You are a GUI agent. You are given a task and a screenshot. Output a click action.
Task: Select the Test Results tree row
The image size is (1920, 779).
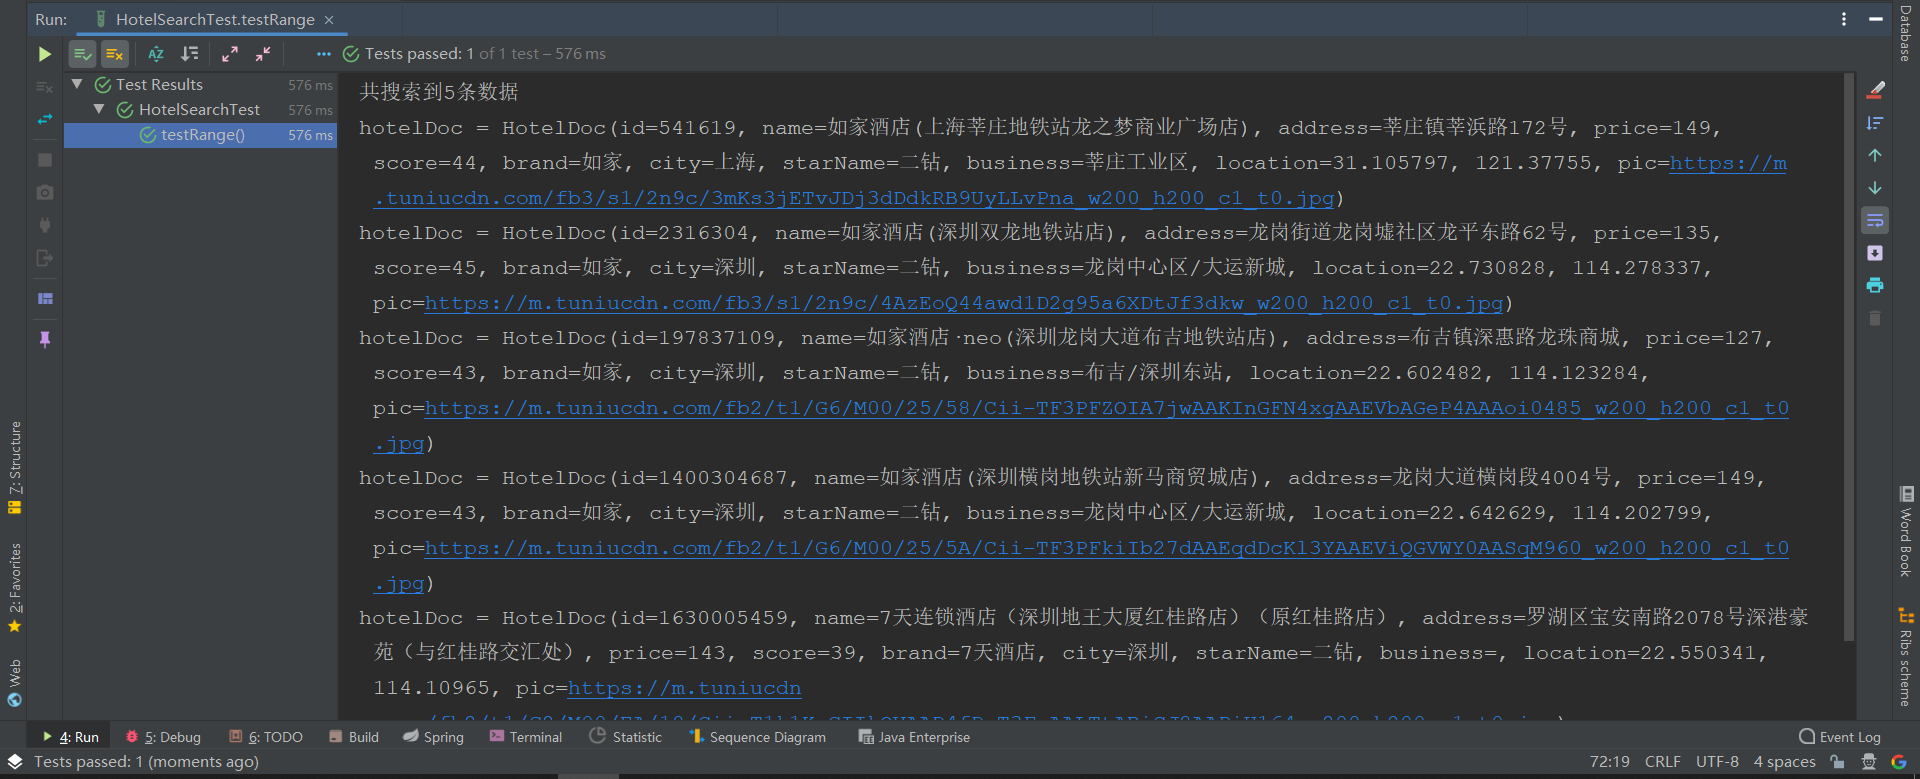coord(200,85)
